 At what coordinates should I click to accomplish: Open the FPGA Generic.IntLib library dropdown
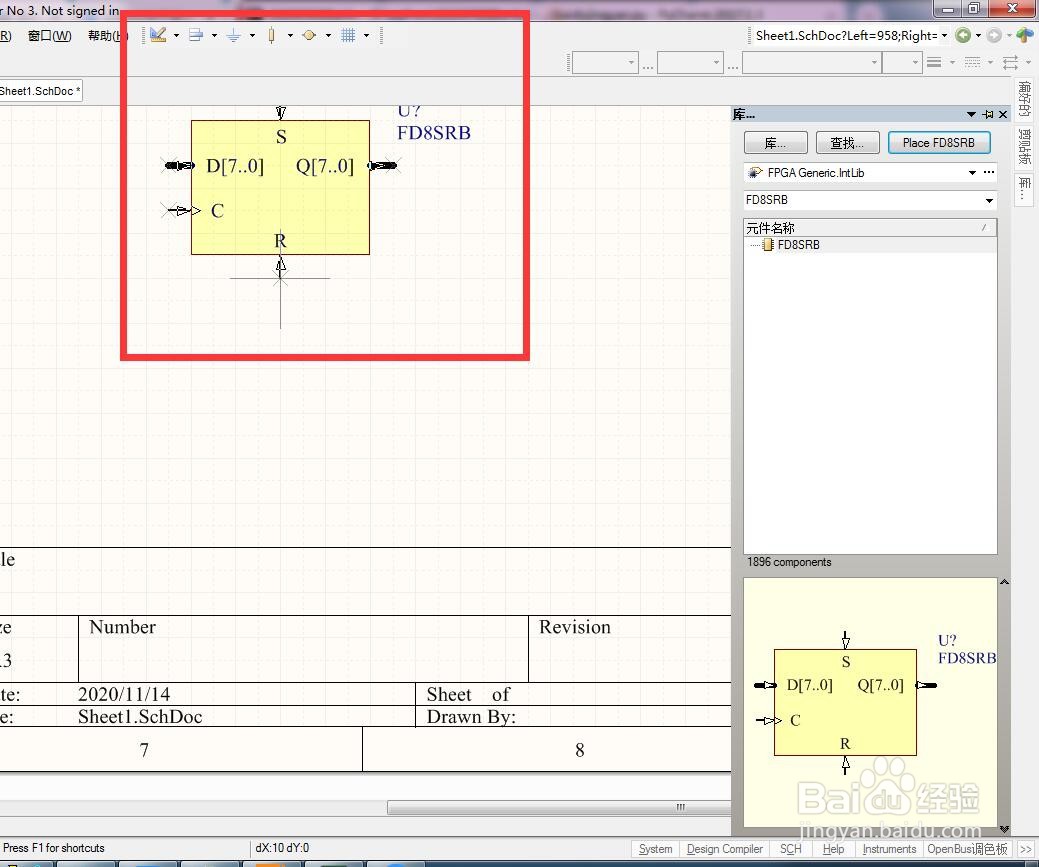click(972, 172)
